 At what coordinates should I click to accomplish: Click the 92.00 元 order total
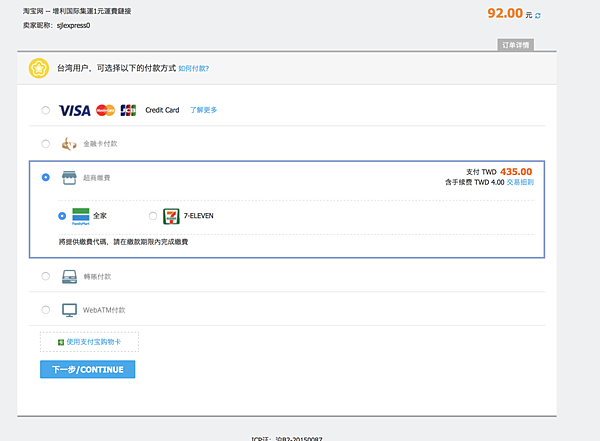point(510,13)
